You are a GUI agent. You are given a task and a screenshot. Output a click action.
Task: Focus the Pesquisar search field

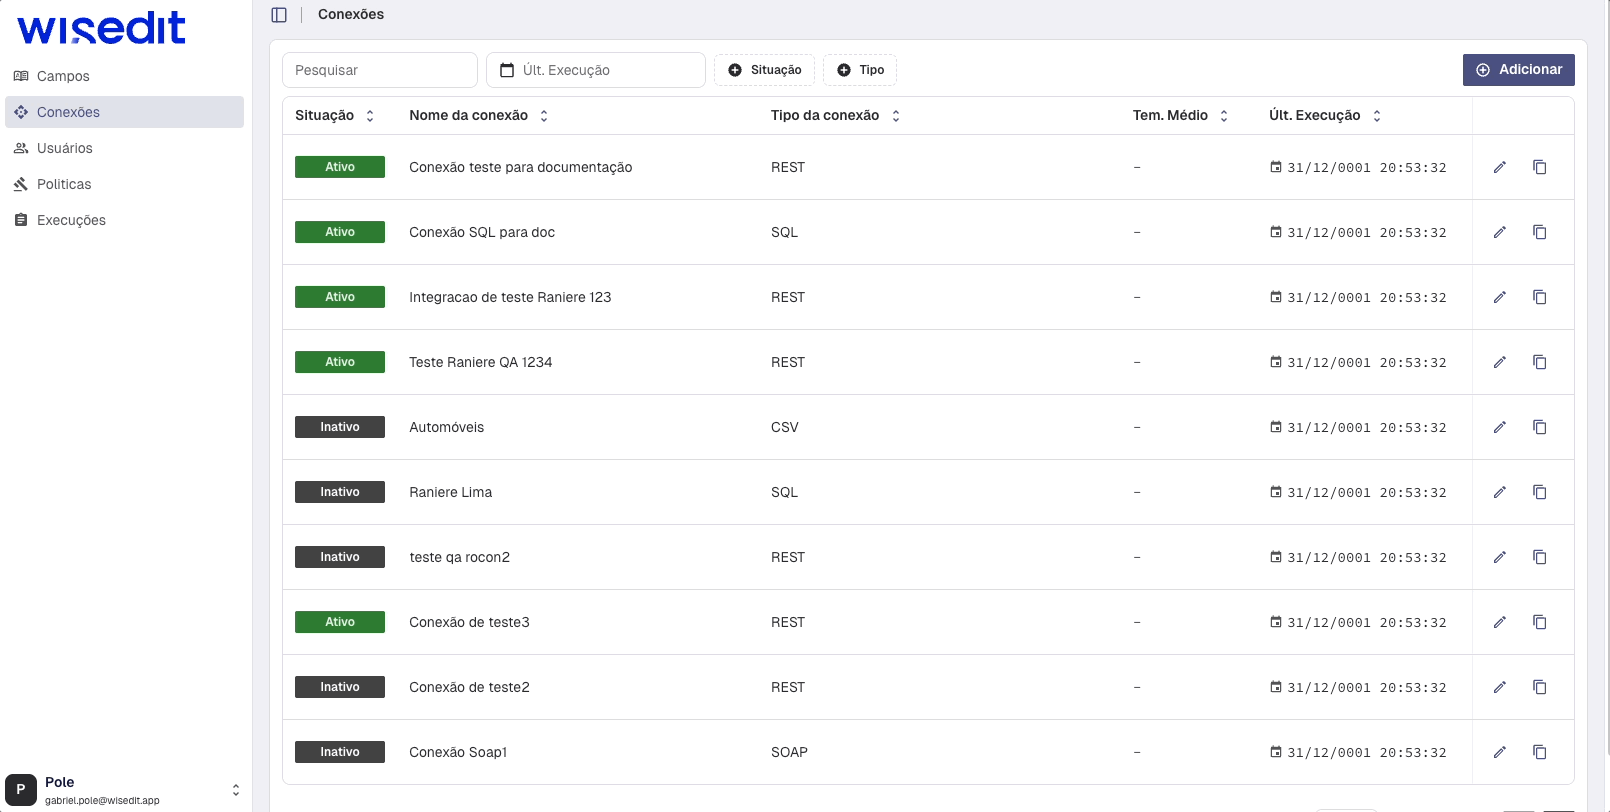pyautogui.click(x=380, y=70)
